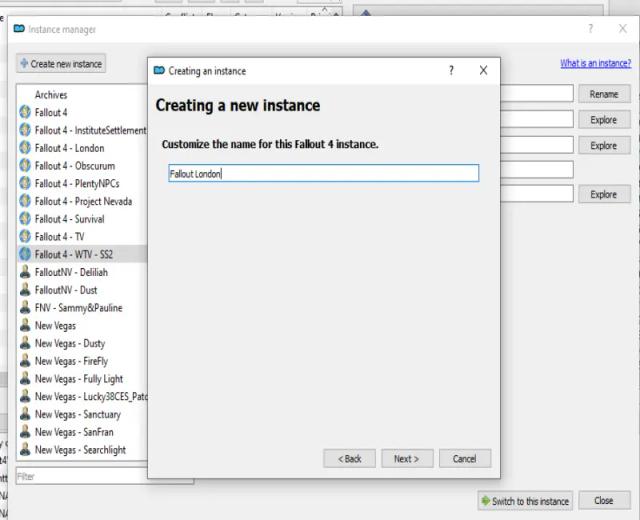
Task: Click the Explore button in the third row
Action: click(x=604, y=146)
